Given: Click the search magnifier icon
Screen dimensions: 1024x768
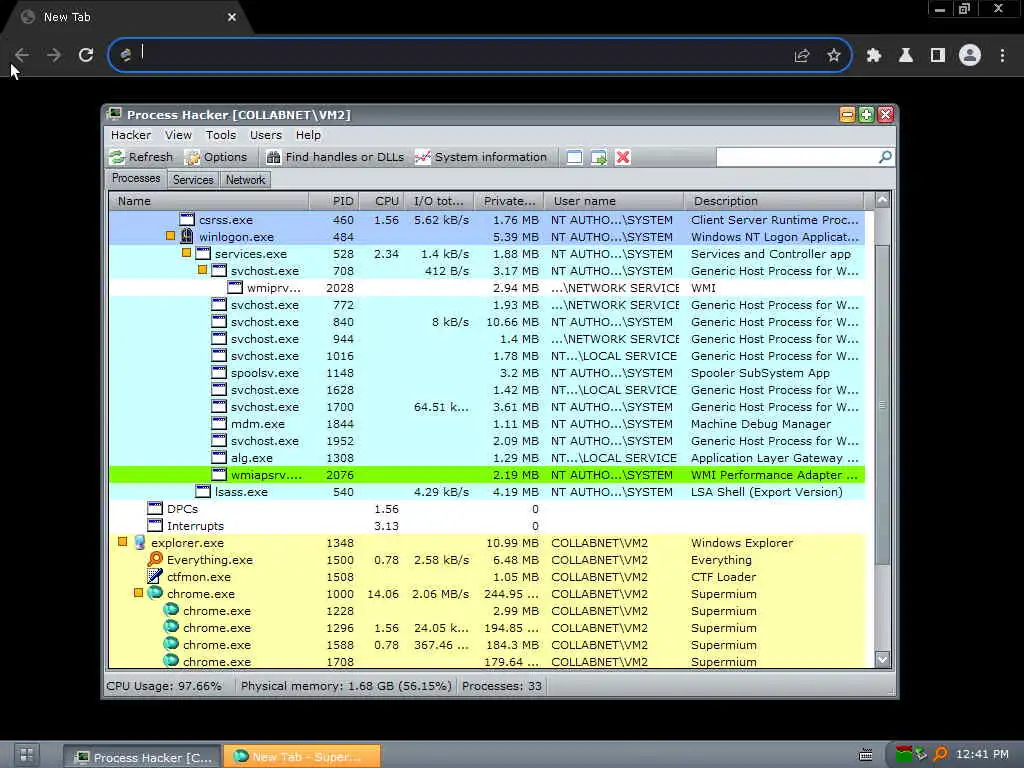Looking at the screenshot, I should click(885, 157).
